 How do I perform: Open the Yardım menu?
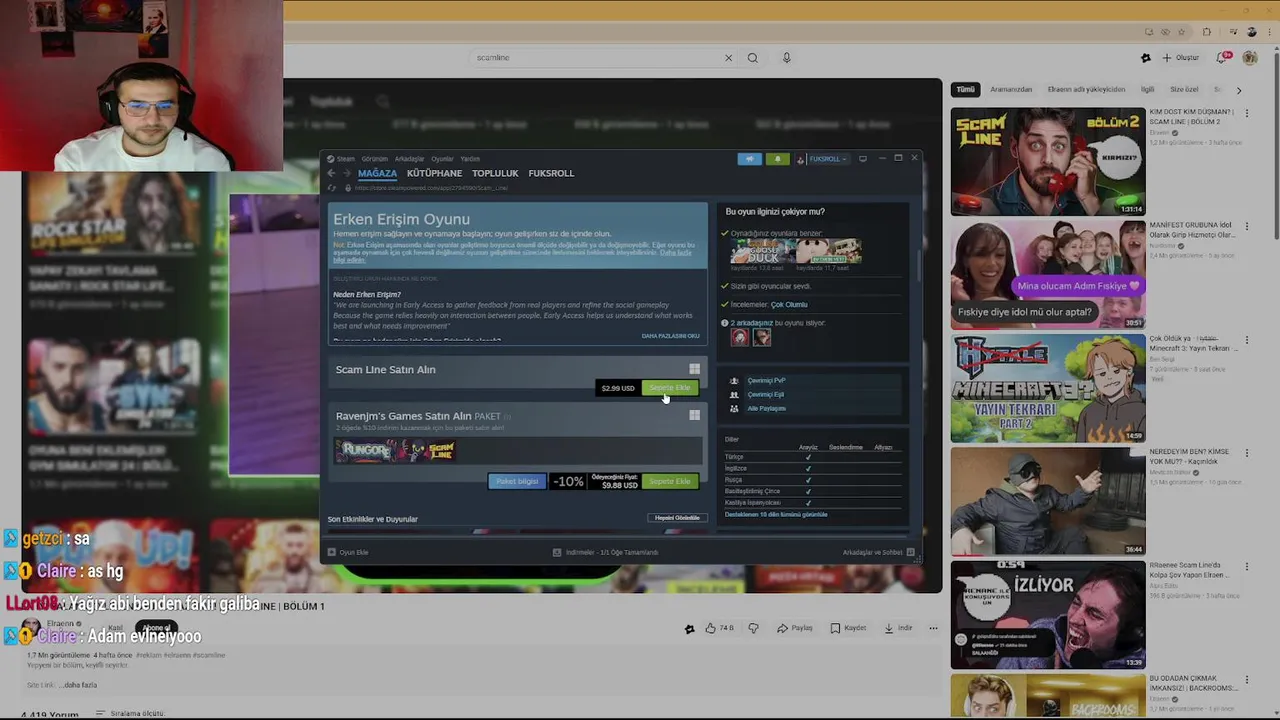pyautogui.click(x=470, y=159)
